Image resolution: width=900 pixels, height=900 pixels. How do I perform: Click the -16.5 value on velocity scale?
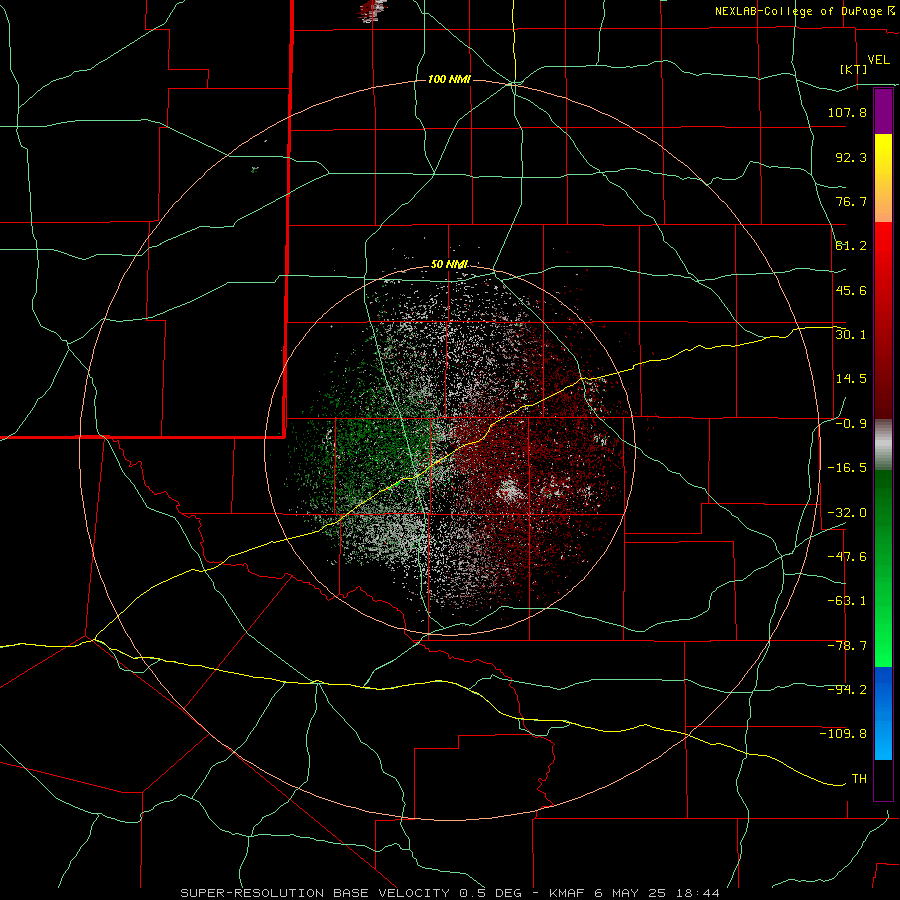pyautogui.click(x=847, y=468)
